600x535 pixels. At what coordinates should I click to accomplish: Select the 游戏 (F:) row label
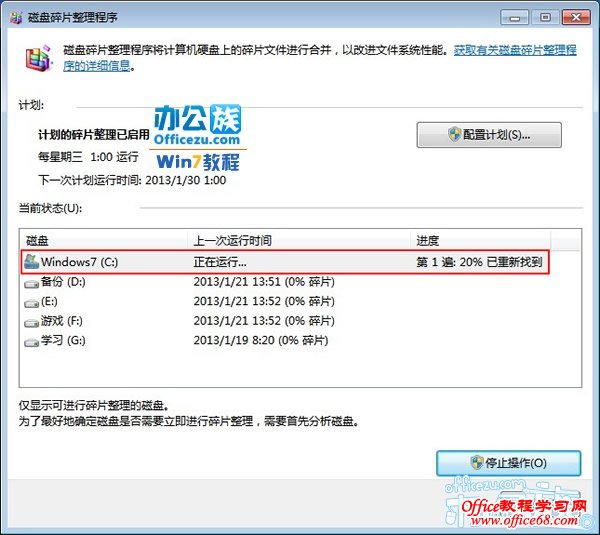click(x=62, y=321)
